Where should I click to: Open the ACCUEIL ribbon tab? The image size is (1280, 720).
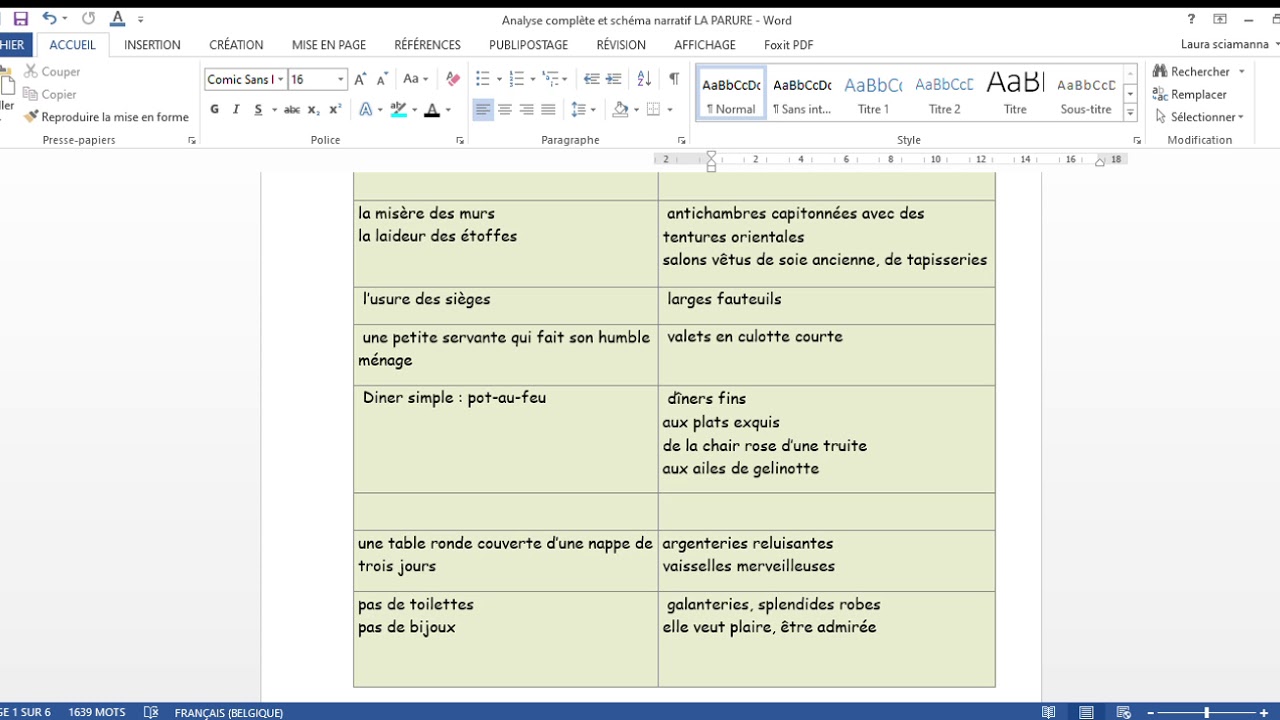(x=72, y=45)
